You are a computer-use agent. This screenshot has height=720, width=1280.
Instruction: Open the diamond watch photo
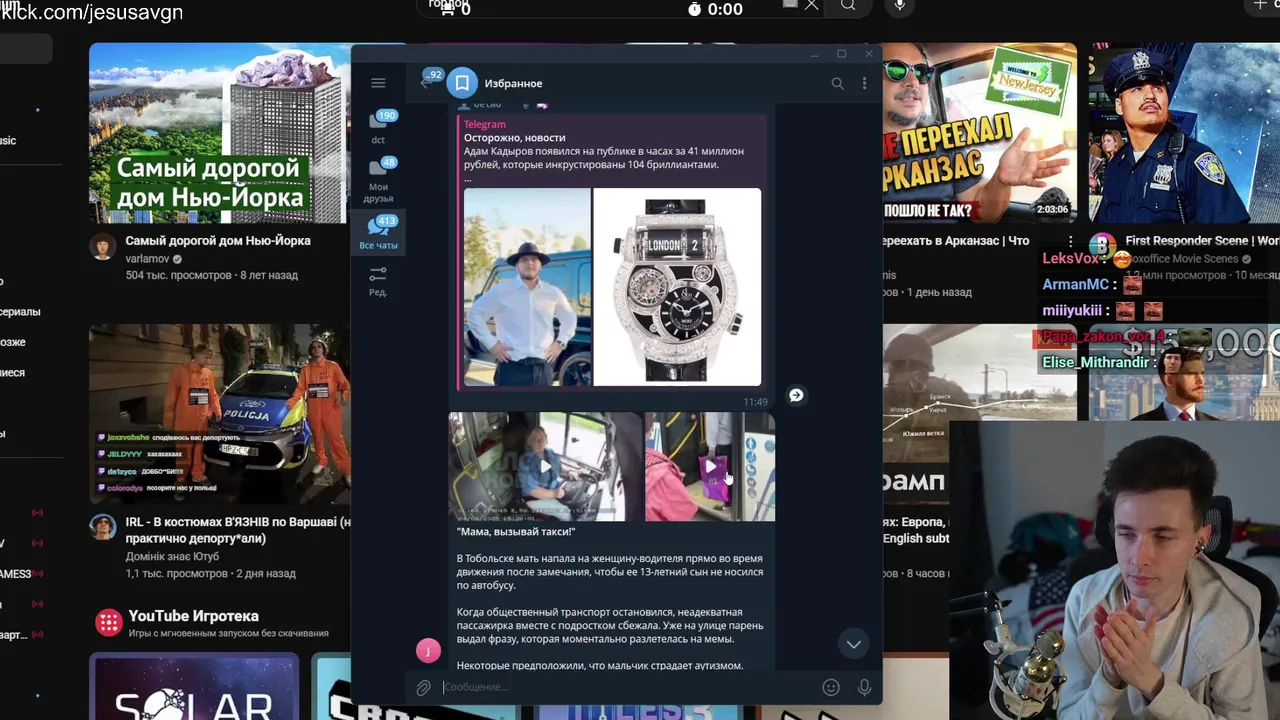click(677, 287)
